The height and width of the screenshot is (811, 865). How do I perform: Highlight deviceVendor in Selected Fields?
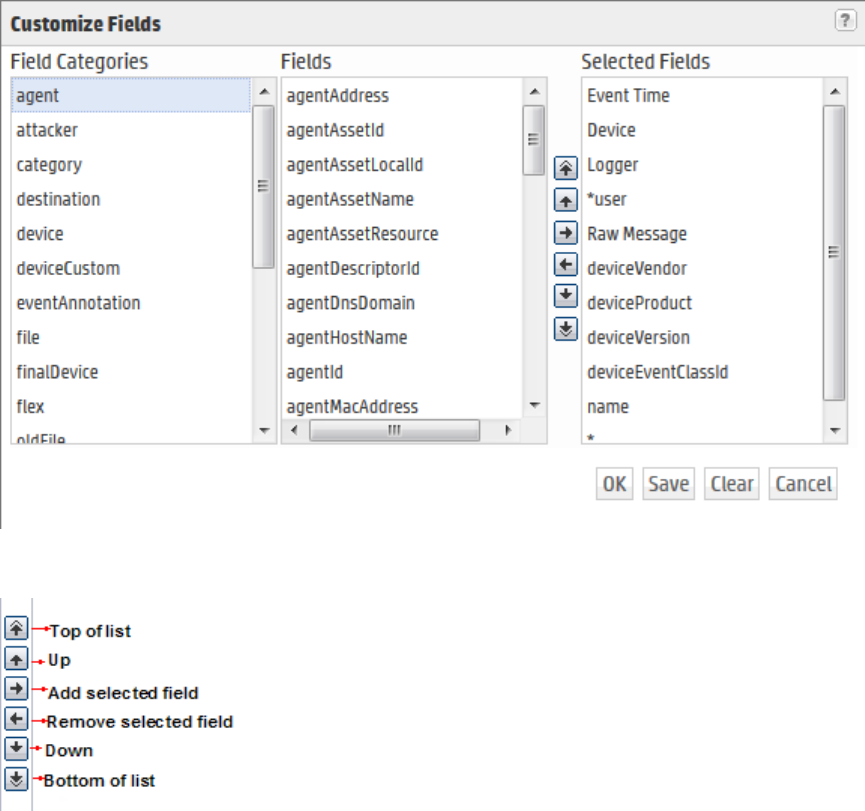(637, 268)
